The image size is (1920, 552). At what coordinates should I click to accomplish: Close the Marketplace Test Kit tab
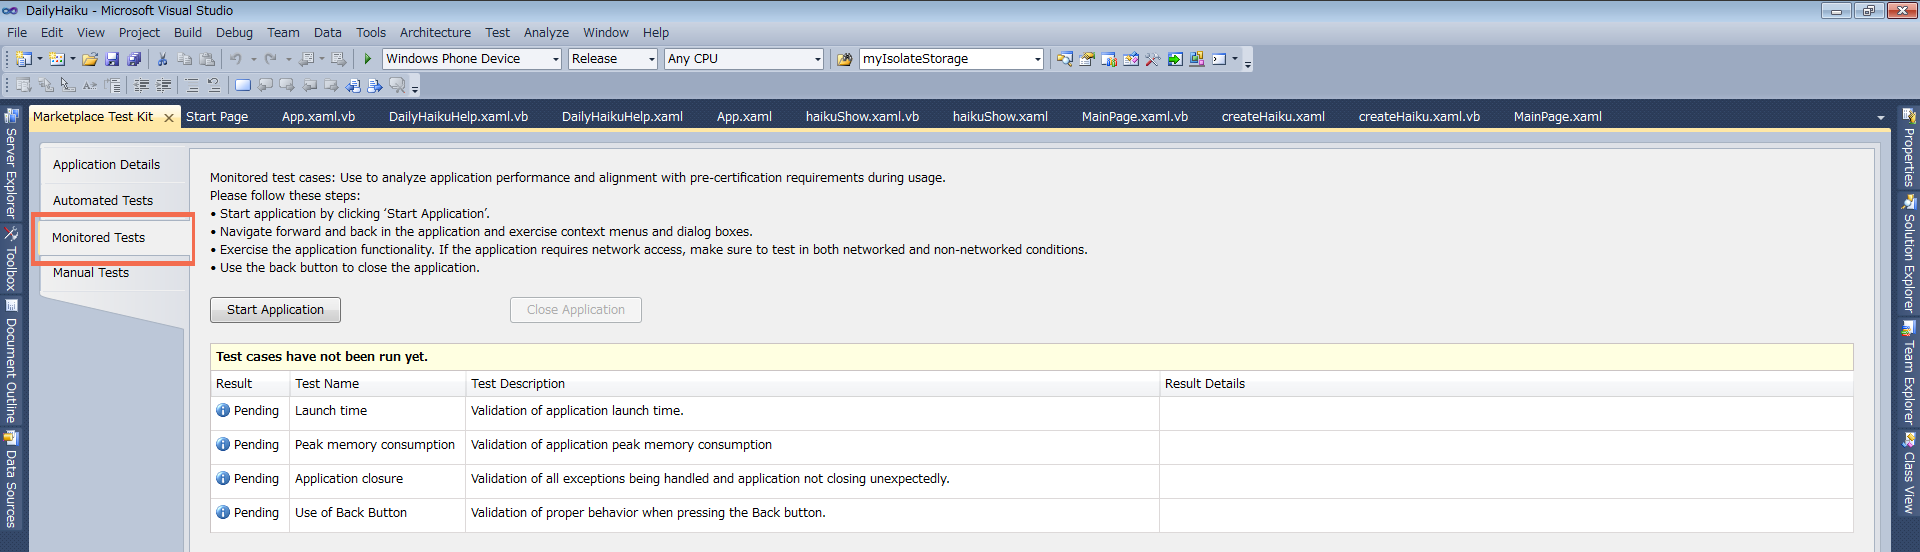[x=169, y=117]
